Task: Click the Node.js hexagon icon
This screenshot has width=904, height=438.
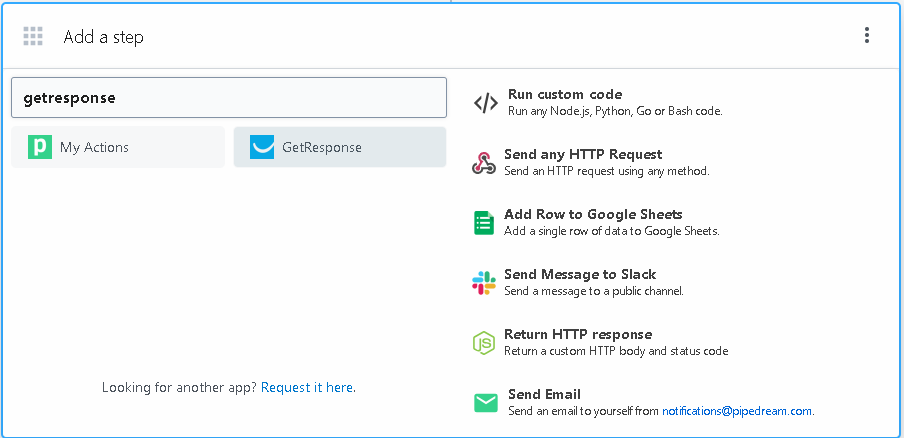Action: coord(484,343)
